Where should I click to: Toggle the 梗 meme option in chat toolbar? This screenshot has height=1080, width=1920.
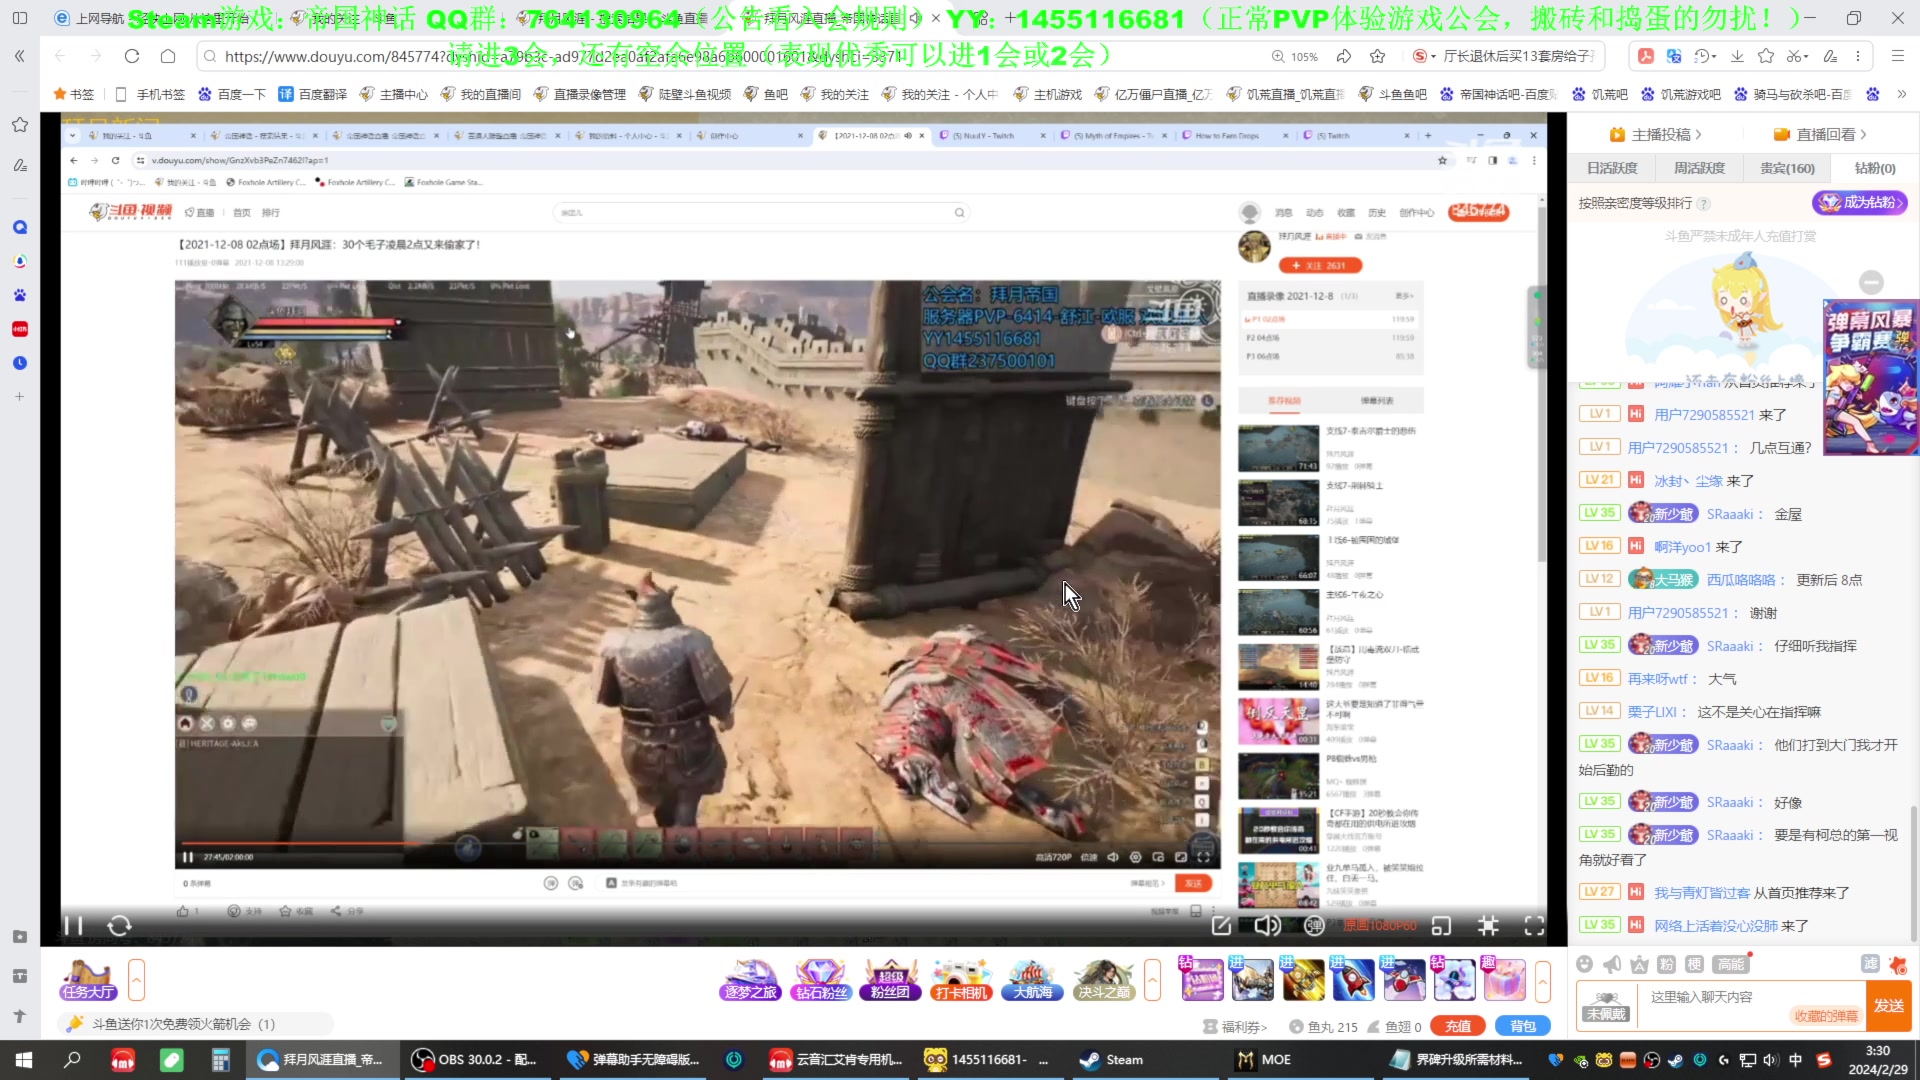pyautogui.click(x=1694, y=964)
